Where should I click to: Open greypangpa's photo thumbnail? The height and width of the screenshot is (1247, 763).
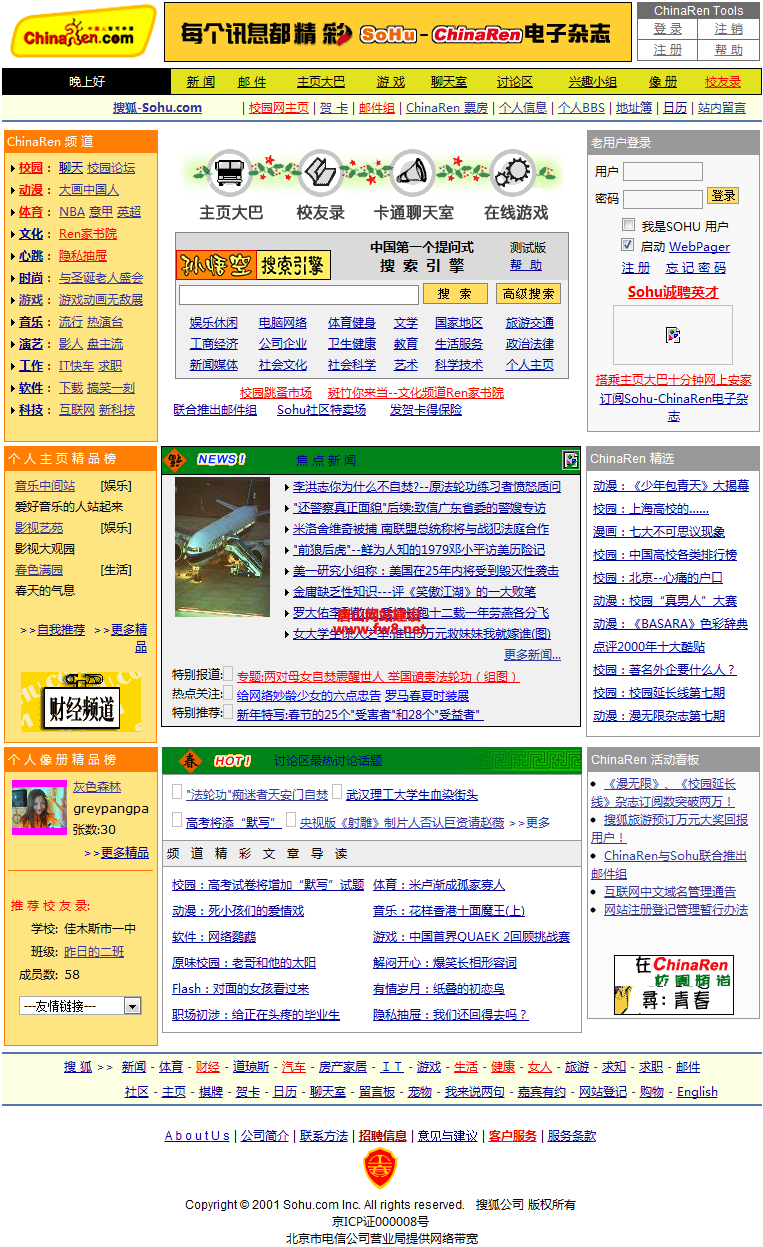[39, 807]
